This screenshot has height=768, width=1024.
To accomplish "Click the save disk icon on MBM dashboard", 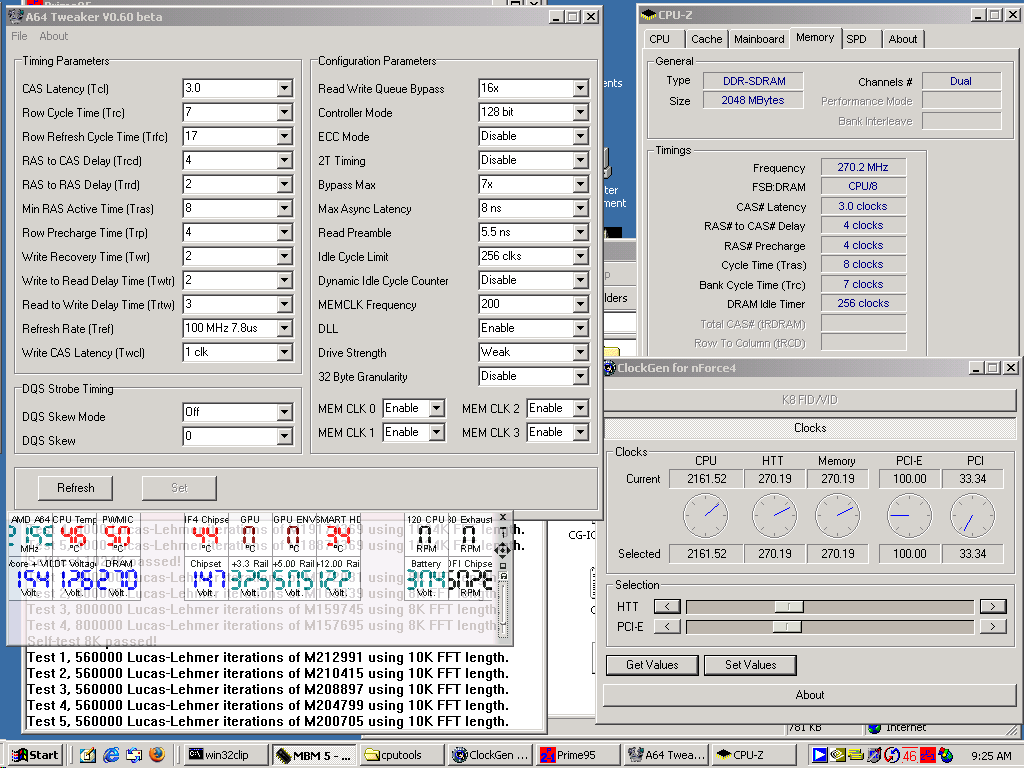I will point(503,575).
